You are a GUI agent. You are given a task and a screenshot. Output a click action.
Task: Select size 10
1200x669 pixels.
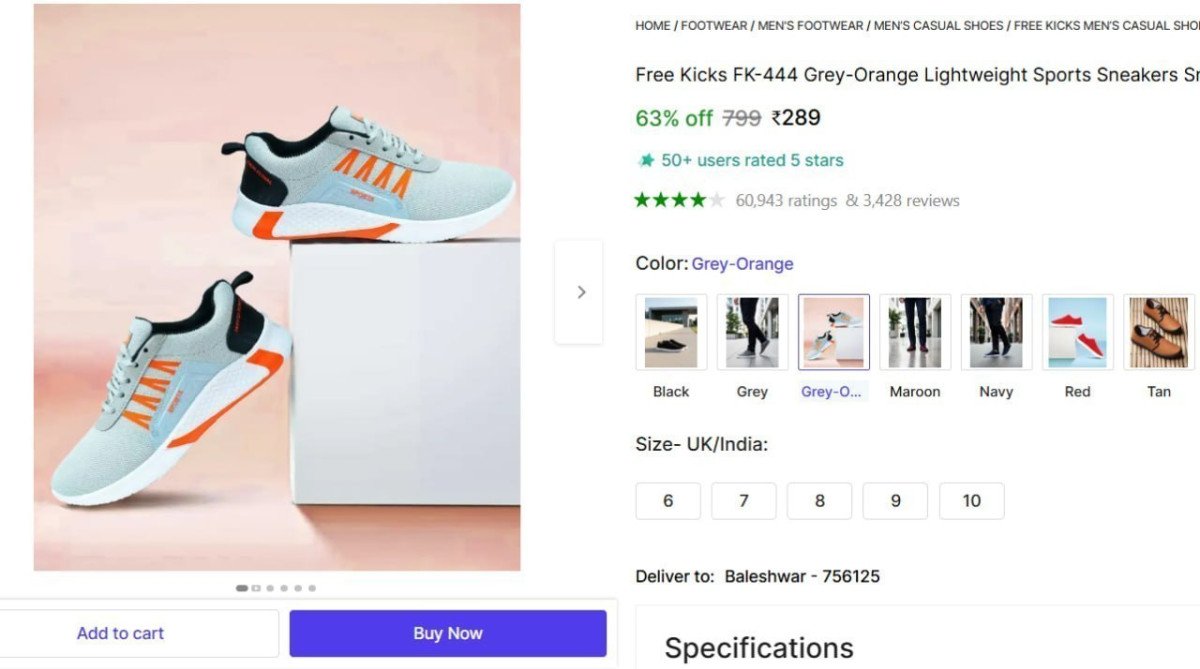[x=971, y=500]
